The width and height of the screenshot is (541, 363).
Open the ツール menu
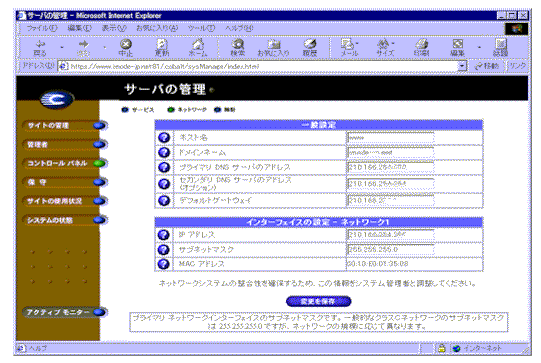pyautogui.click(x=201, y=28)
